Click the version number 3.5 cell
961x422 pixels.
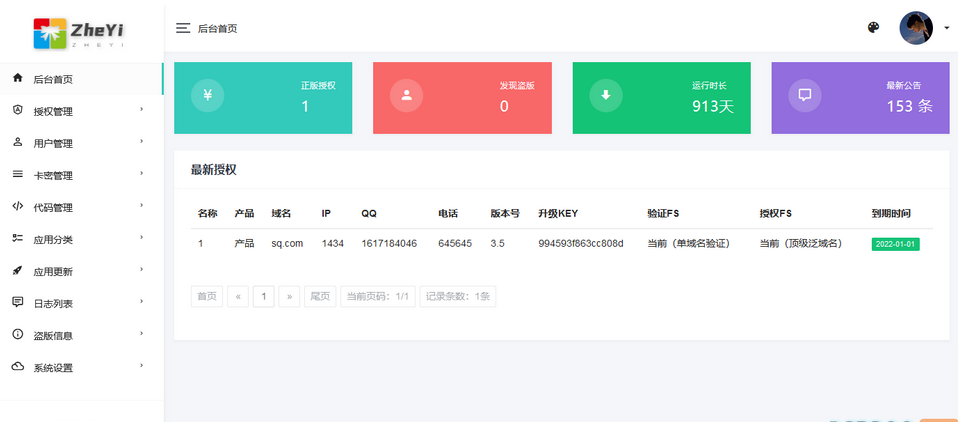(498, 244)
